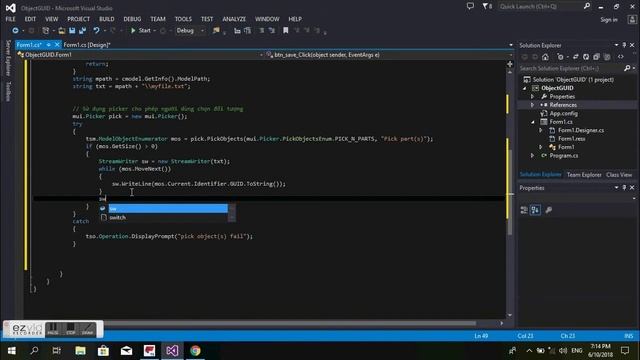Click the Find in Files toolbar icon
640x360 pixels.
(x=216, y=31)
